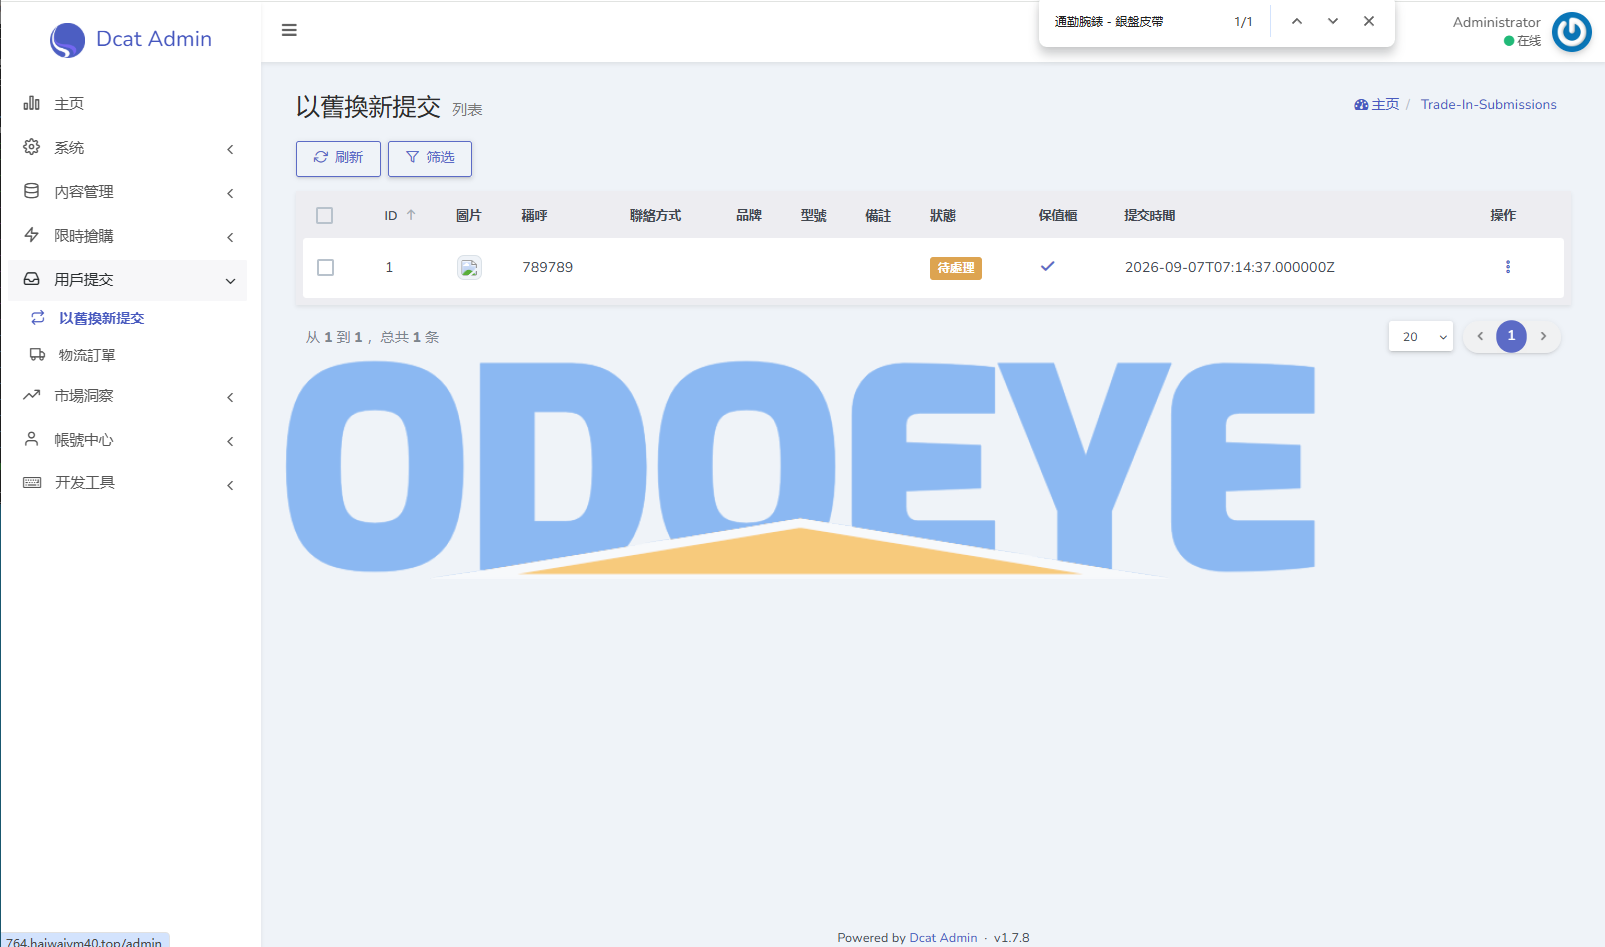Click the 聯絡方式 column header

(656, 215)
